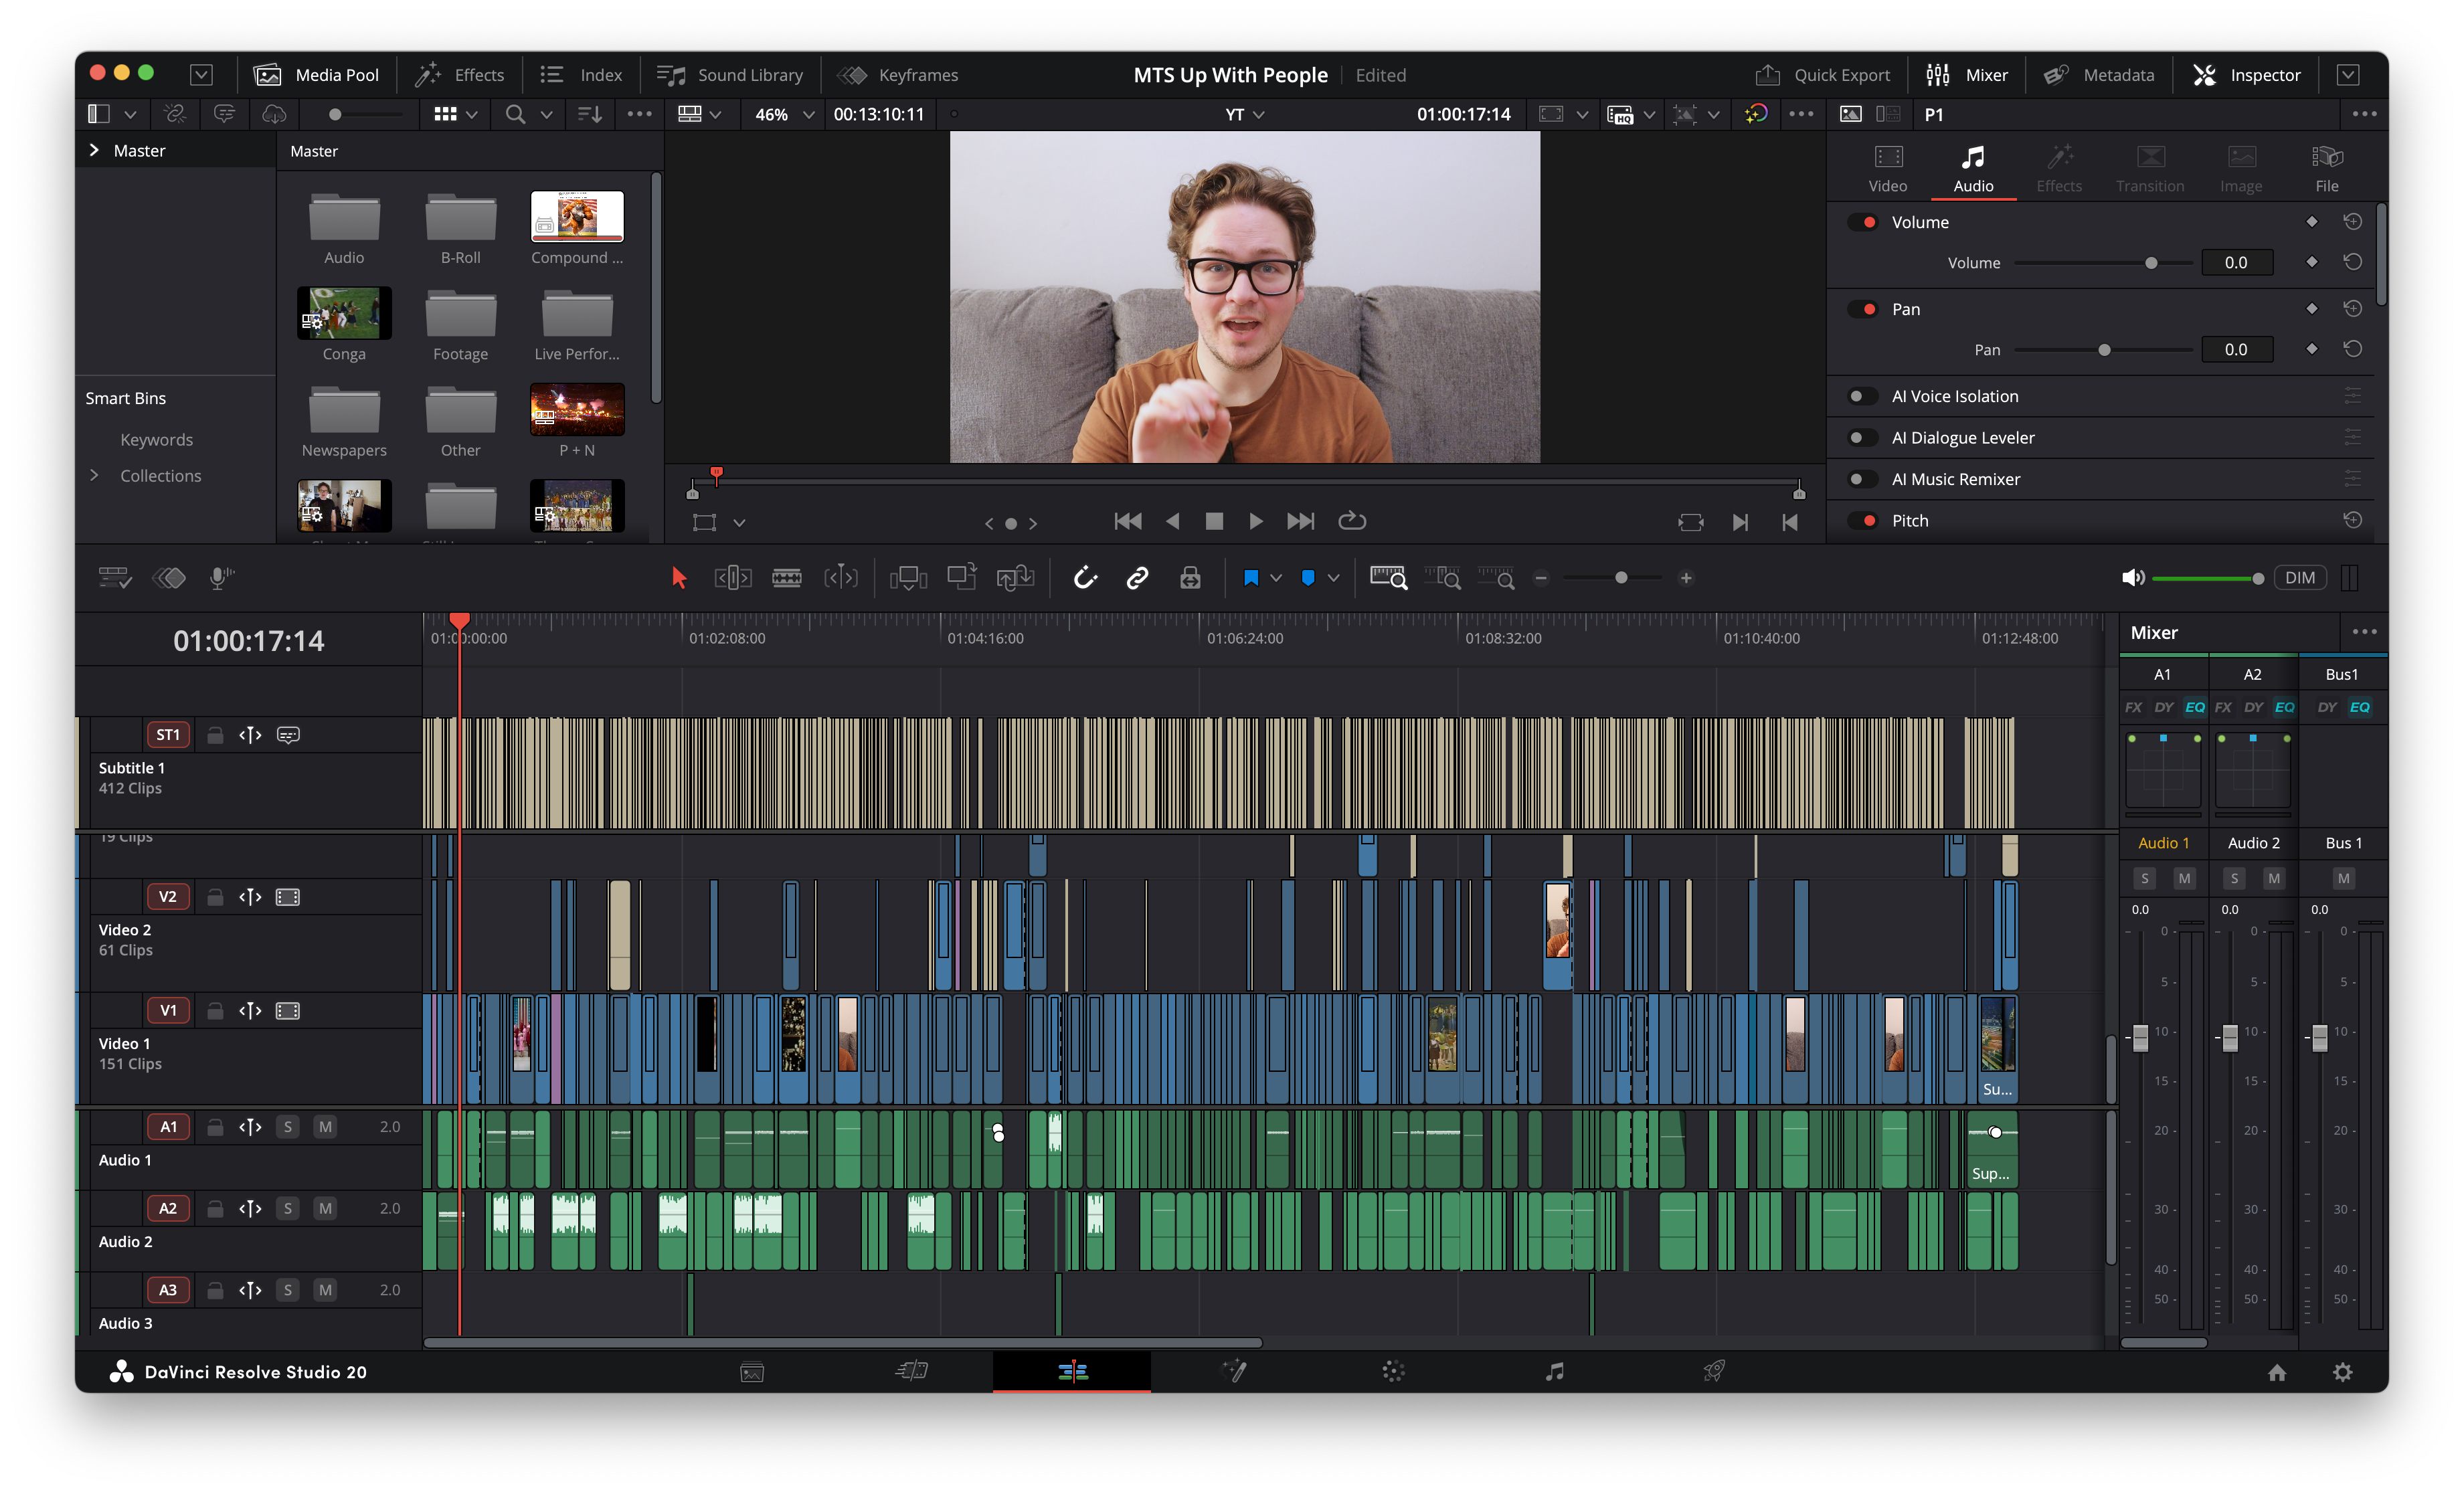Mute the Audio 2 track with M button

(x=325, y=1208)
